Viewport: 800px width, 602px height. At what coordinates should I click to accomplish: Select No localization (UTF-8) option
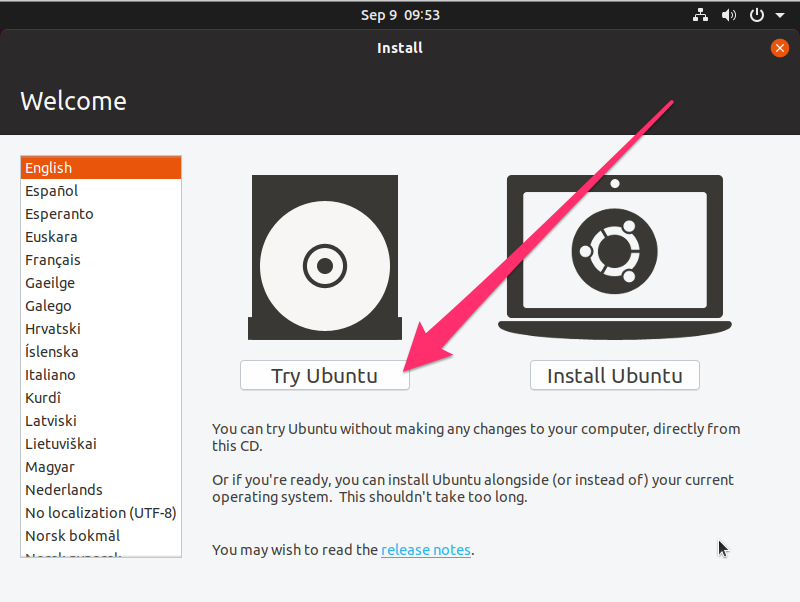(101, 512)
